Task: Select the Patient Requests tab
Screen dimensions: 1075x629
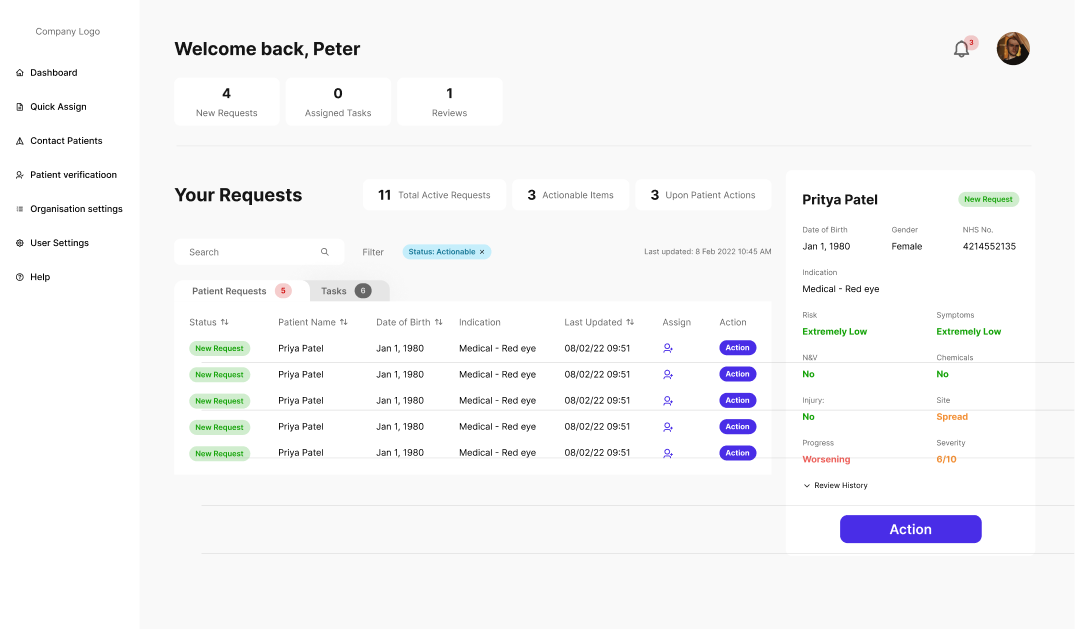Action: click(240, 291)
